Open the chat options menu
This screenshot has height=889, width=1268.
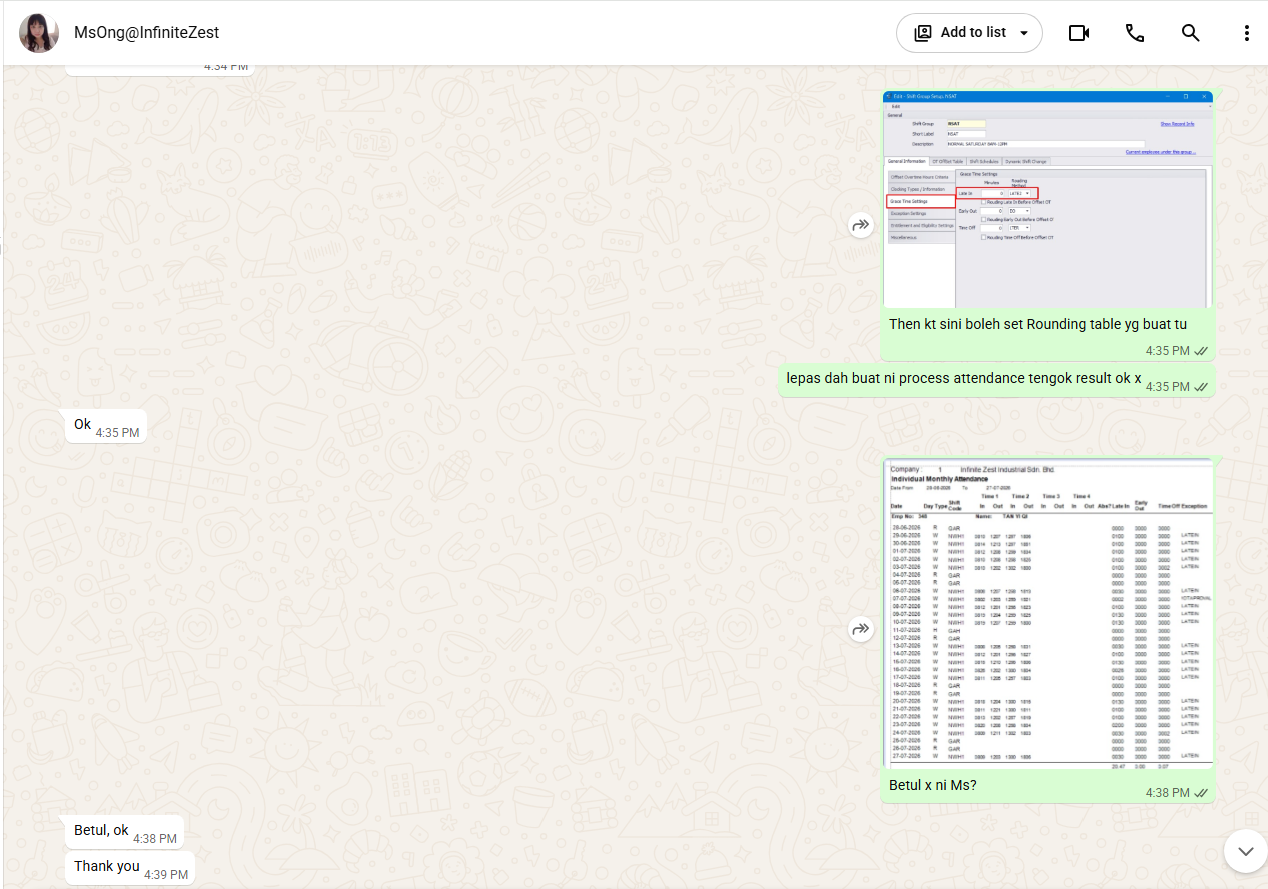tap(1246, 33)
